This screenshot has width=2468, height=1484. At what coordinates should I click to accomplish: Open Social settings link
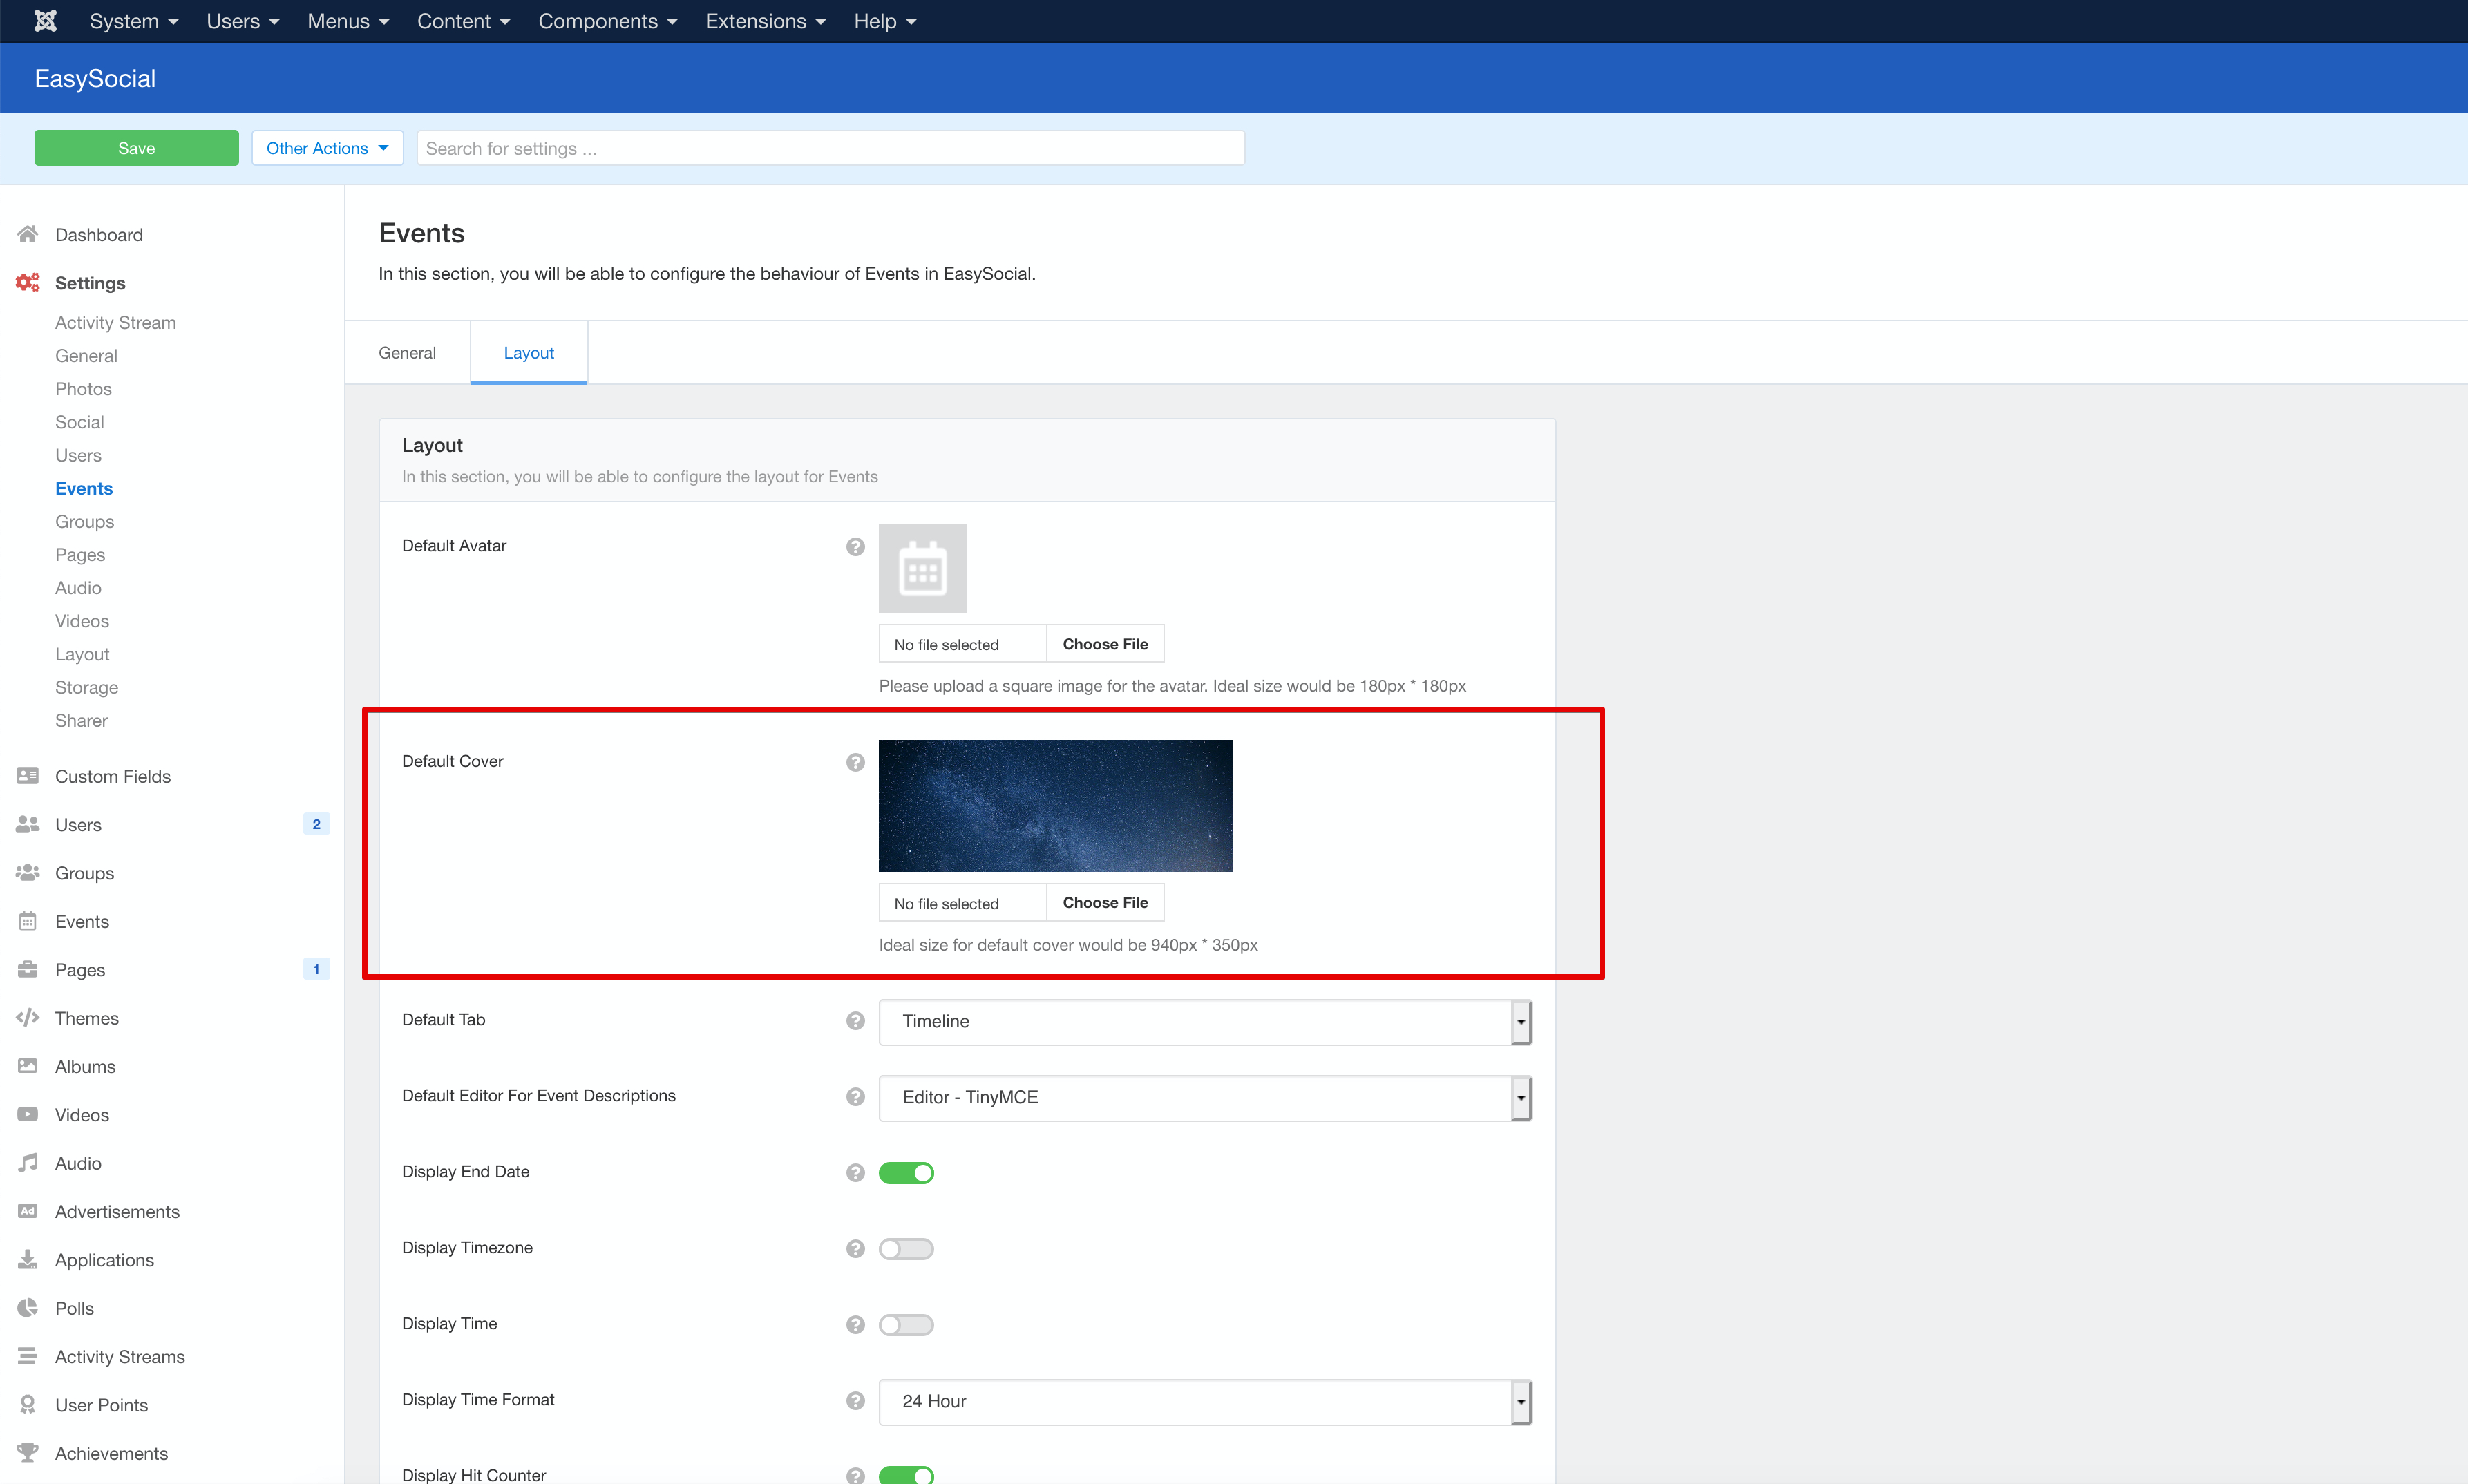click(x=79, y=422)
